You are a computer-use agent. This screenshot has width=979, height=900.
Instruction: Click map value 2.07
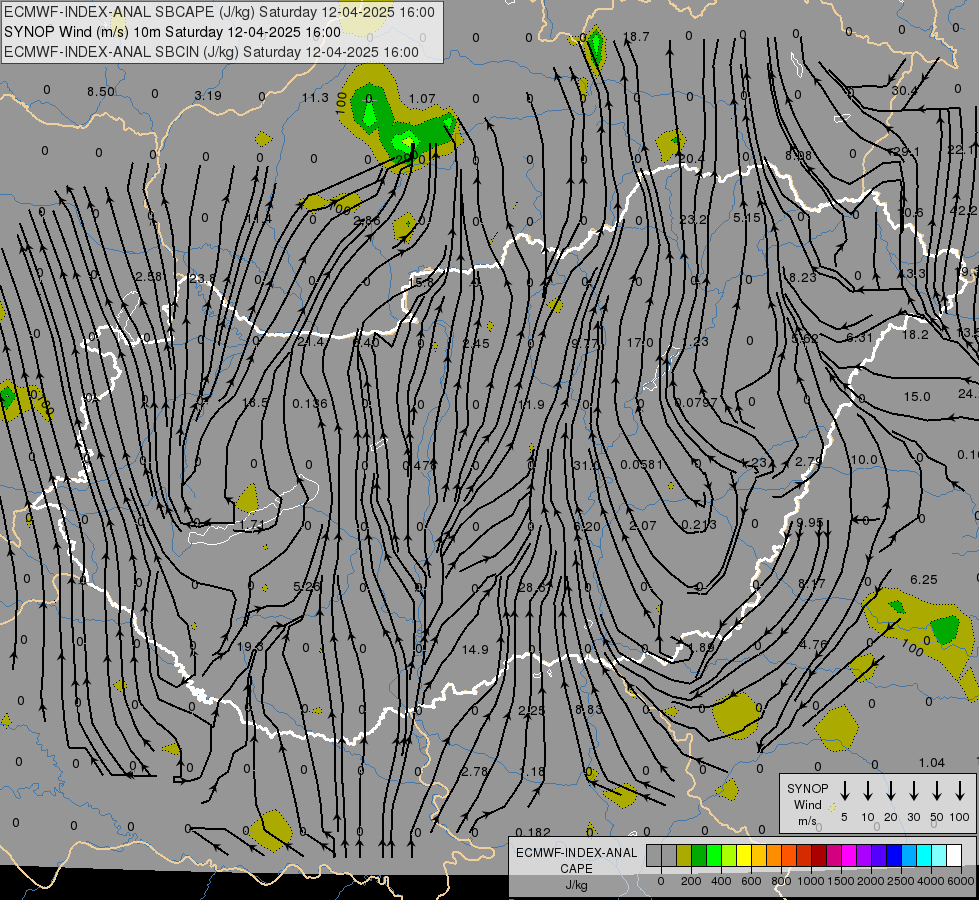[x=642, y=525]
